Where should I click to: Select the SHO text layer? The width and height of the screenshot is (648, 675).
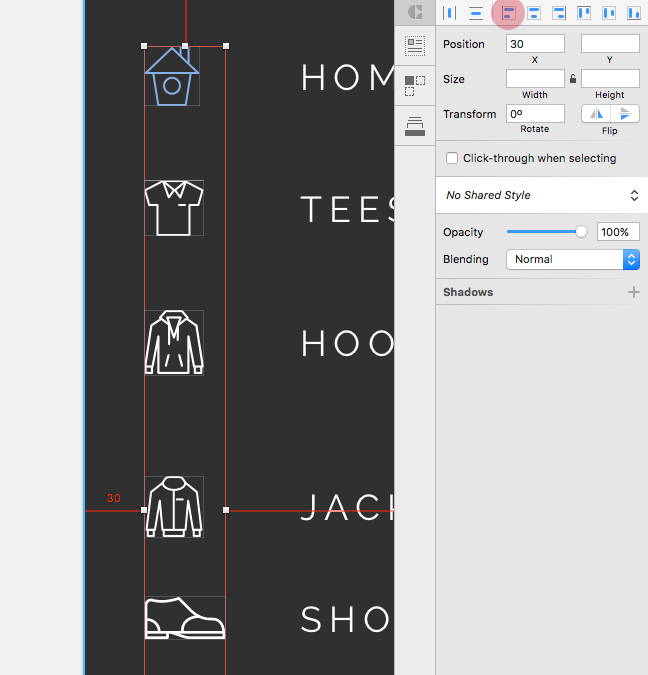[x=345, y=619]
